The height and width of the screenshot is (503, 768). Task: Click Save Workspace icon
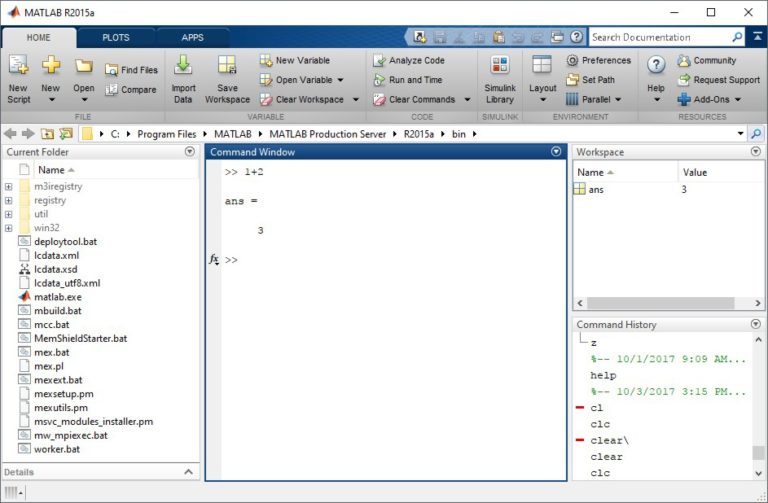(227, 67)
